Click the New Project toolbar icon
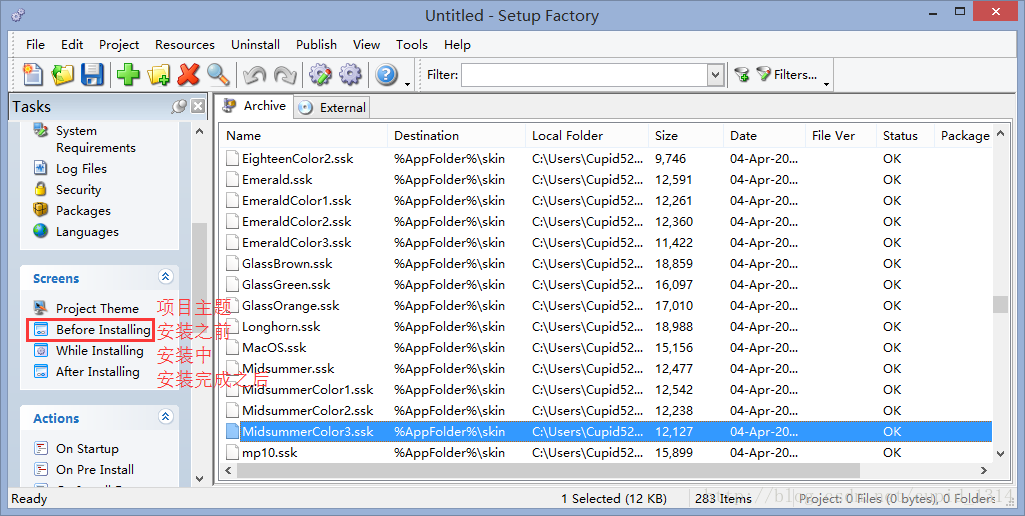 point(32,75)
